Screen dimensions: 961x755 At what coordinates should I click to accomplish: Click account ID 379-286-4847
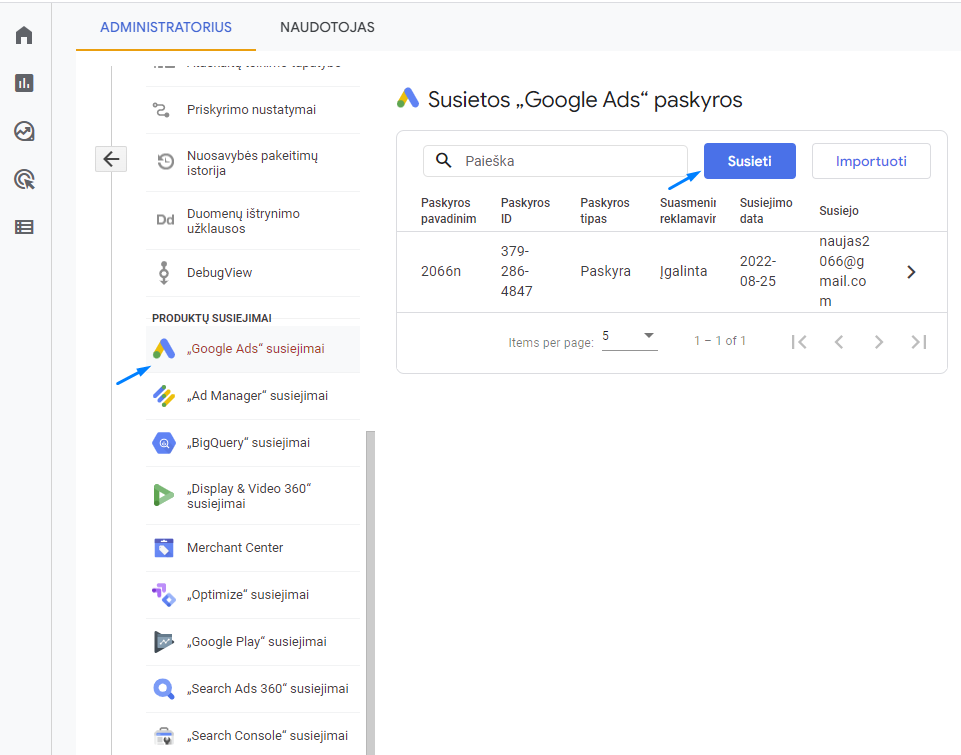[x=516, y=271]
